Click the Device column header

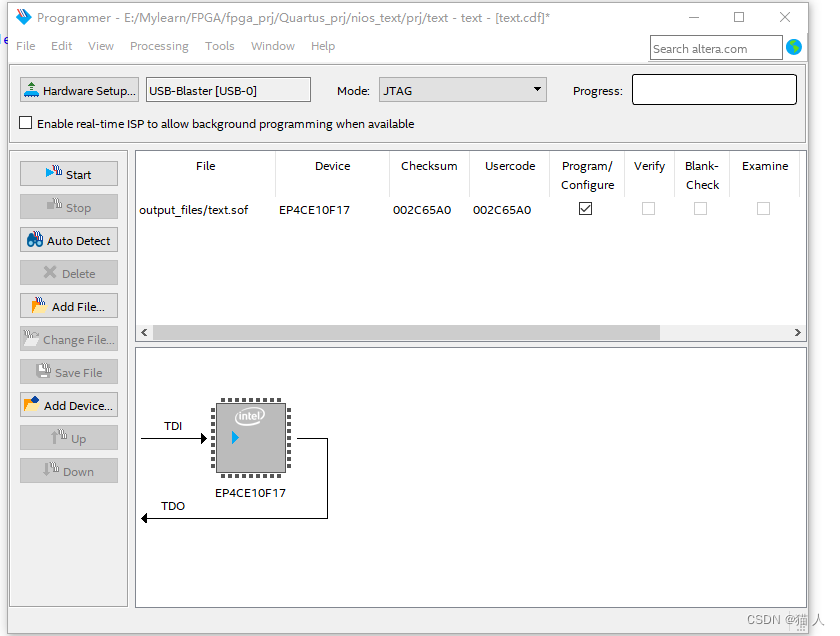click(333, 166)
